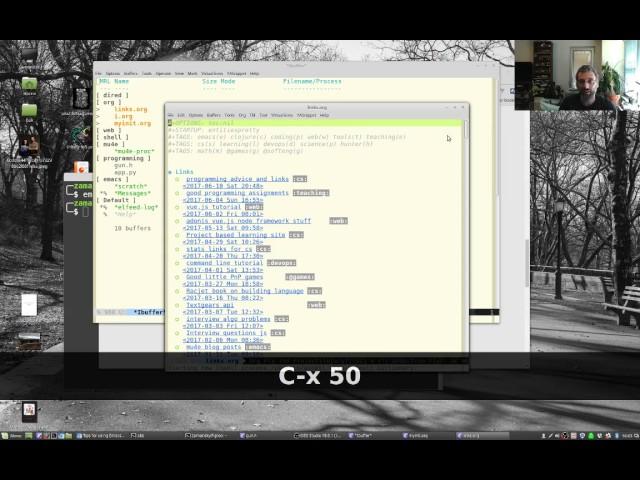Click the *Ibuffer* mode line name
The image size is (640, 480).
point(149,312)
